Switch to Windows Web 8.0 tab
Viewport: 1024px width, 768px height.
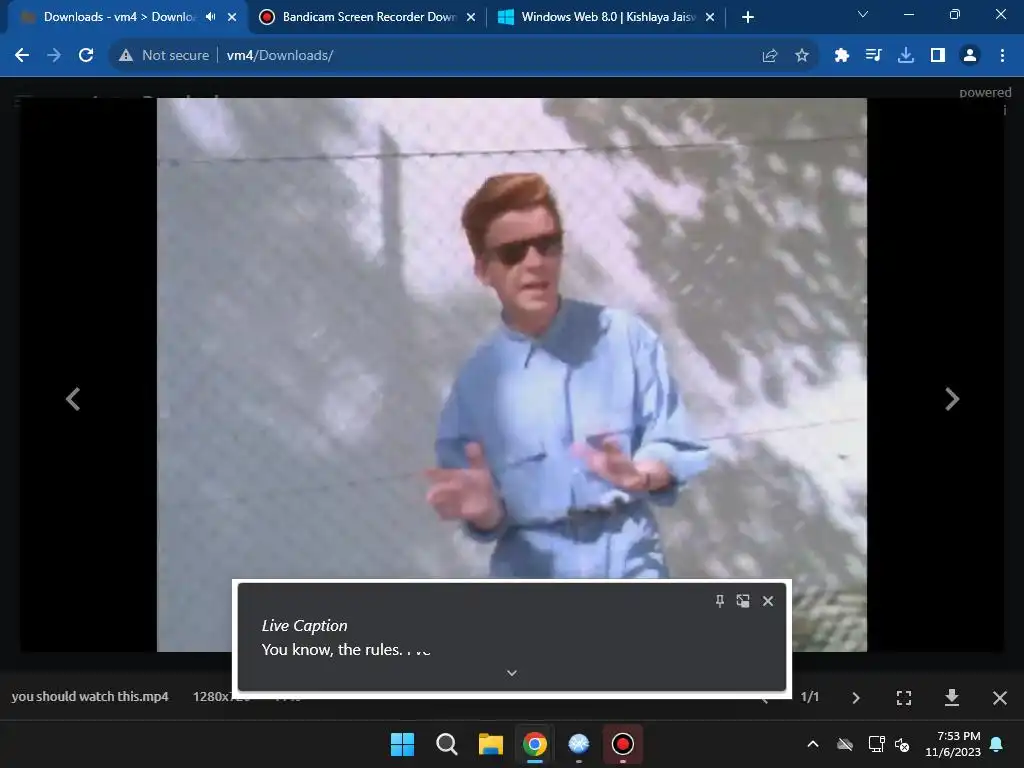(607, 17)
